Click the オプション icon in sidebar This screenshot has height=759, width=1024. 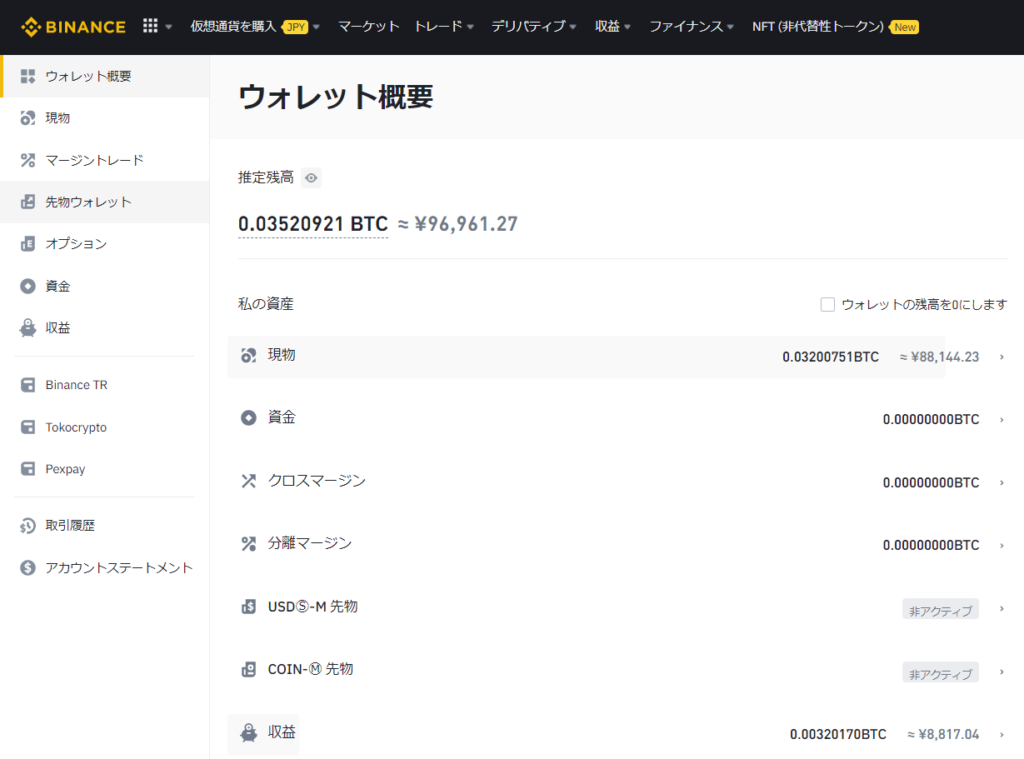pyautogui.click(x=28, y=244)
